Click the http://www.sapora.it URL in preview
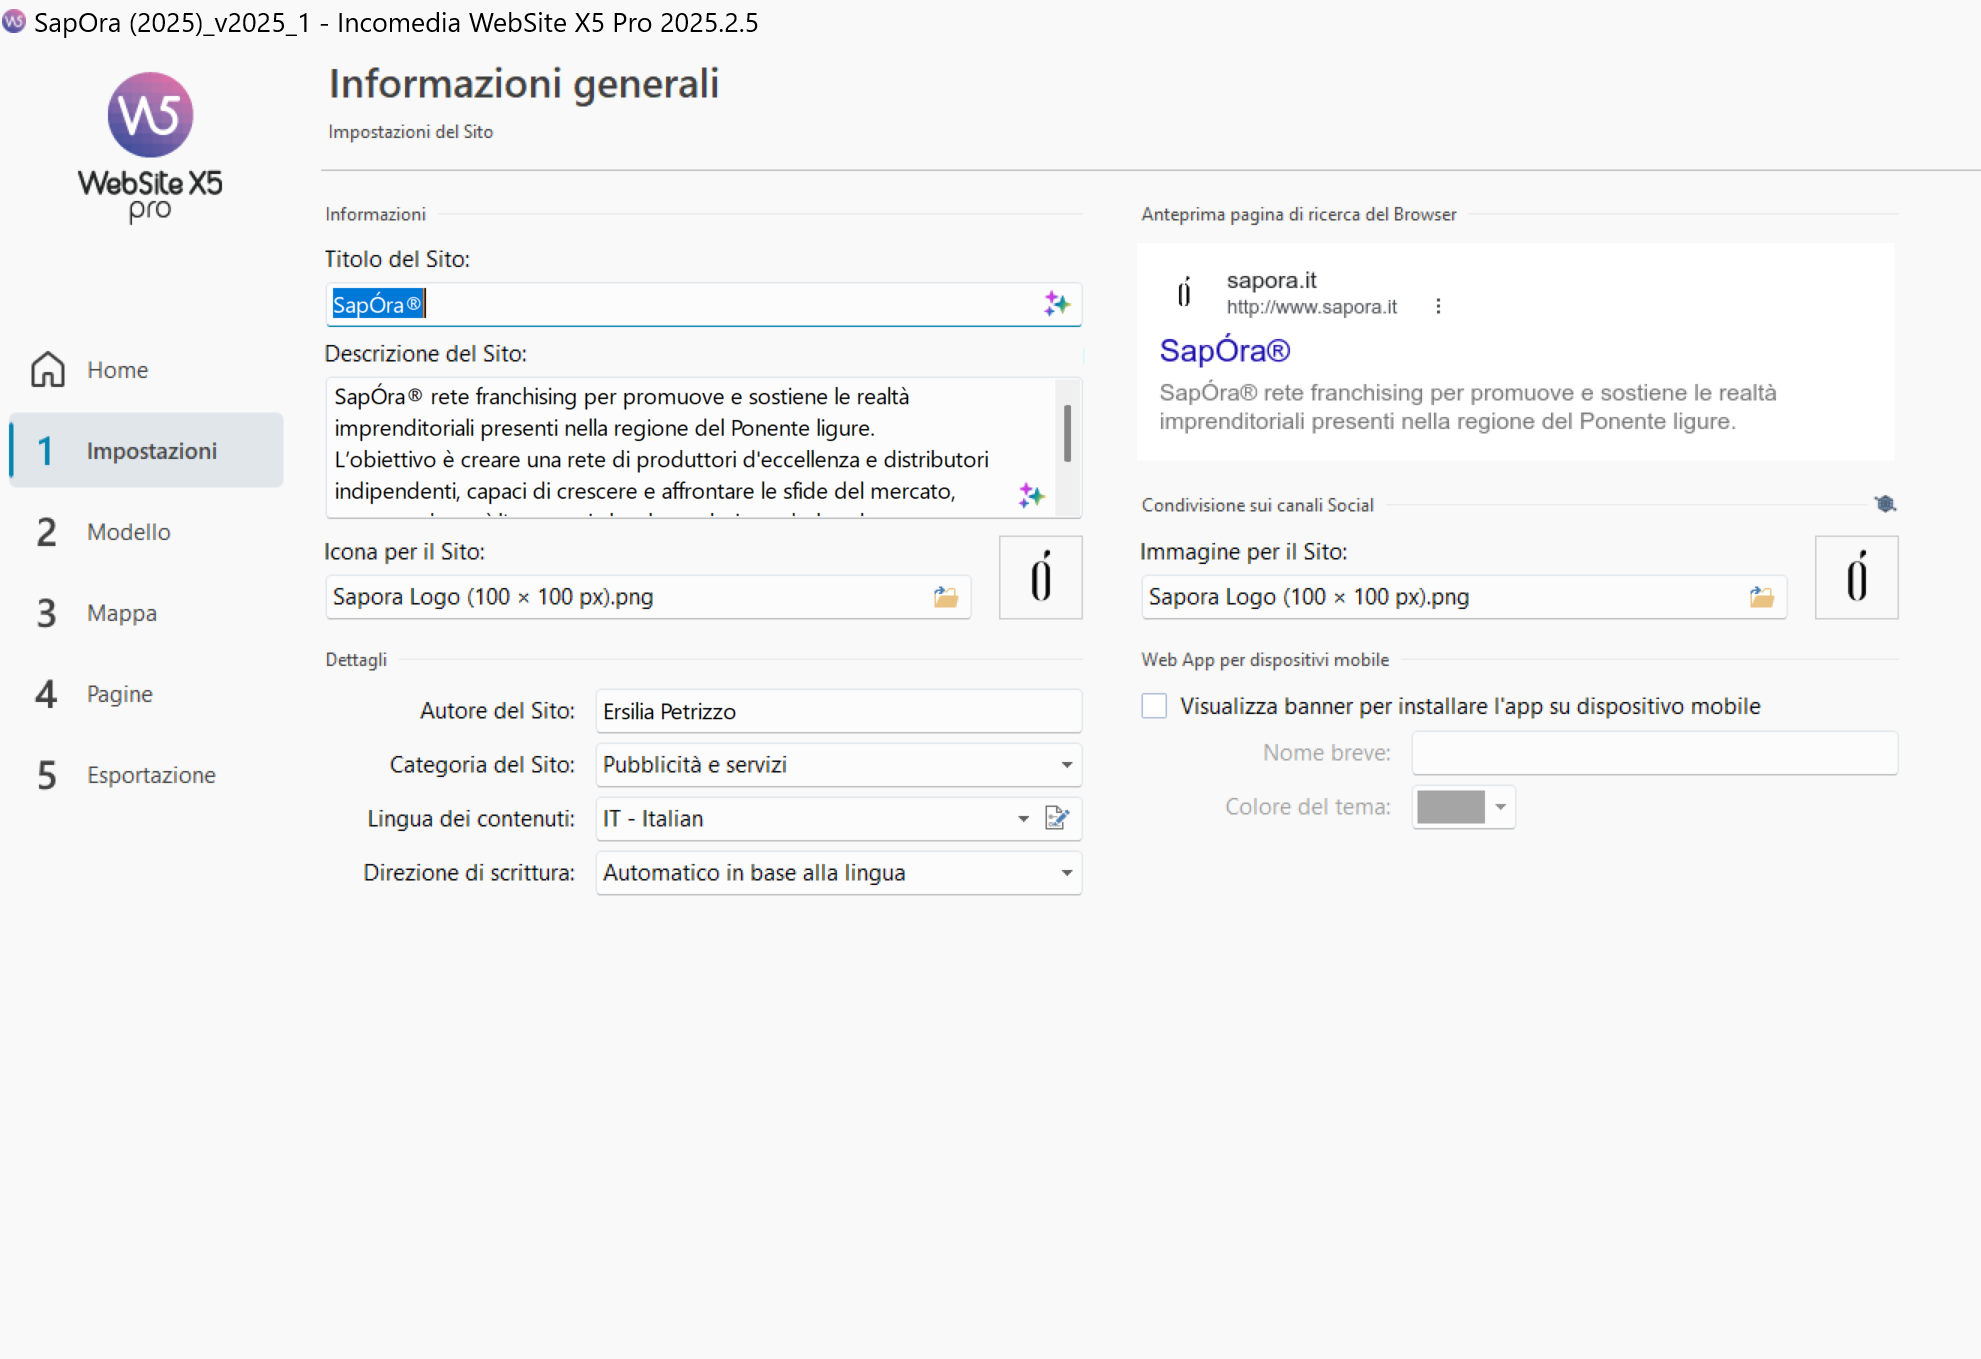The image size is (1981, 1359). (x=1312, y=307)
